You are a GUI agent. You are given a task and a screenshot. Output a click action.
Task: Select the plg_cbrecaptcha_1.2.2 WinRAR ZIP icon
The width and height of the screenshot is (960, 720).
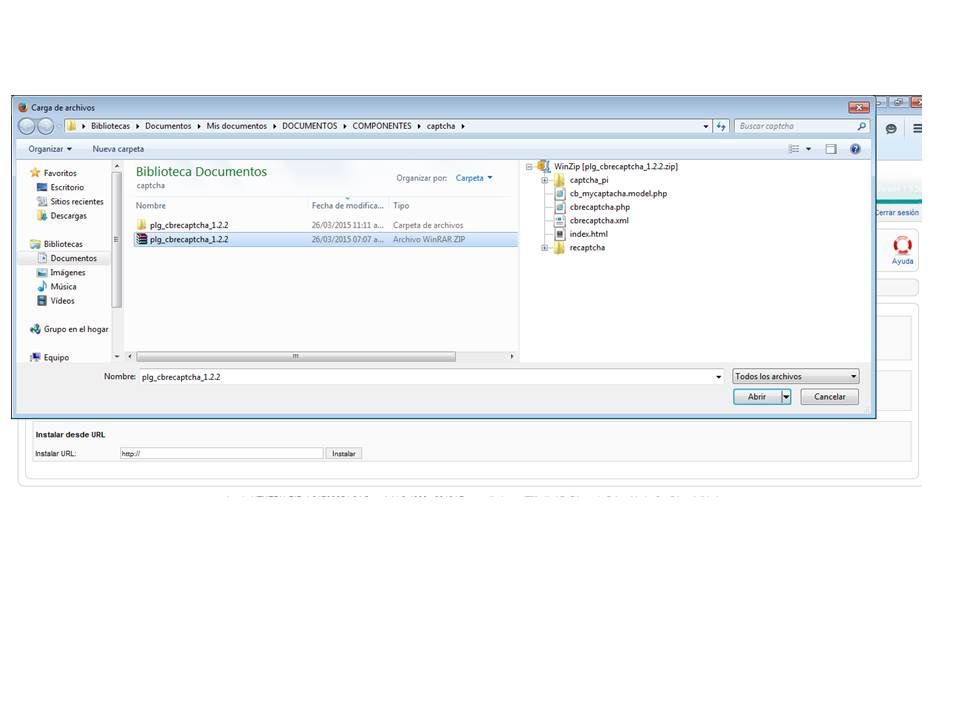pyautogui.click(x=141, y=239)
